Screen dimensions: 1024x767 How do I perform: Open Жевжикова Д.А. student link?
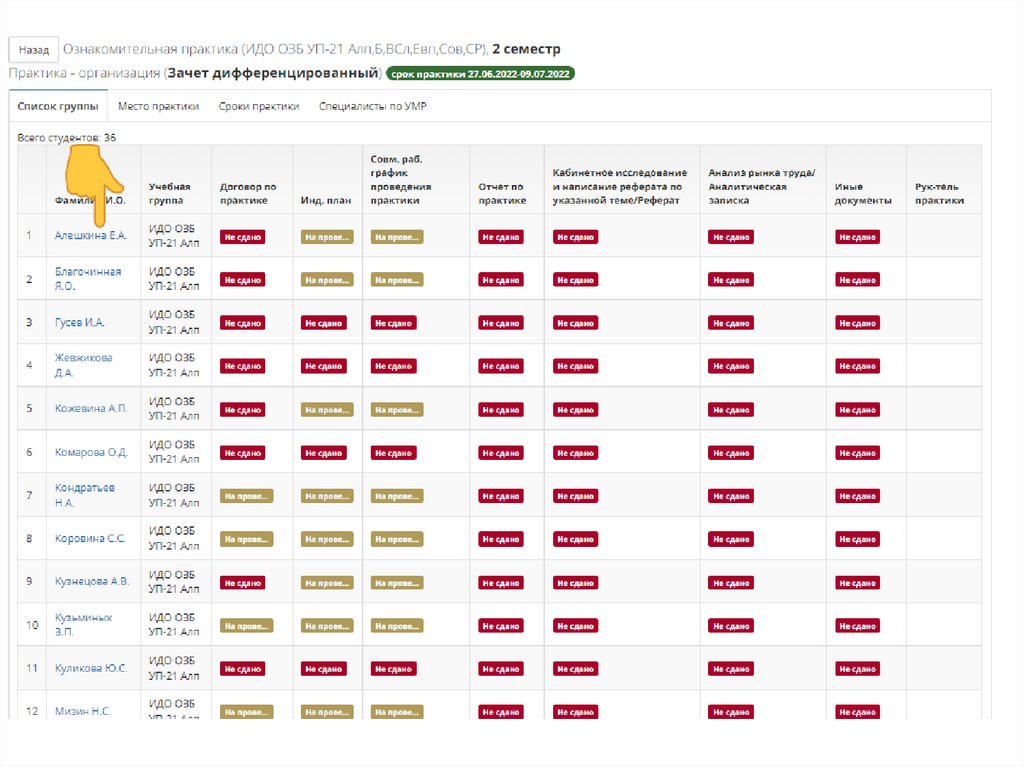(x=83, y=365)
